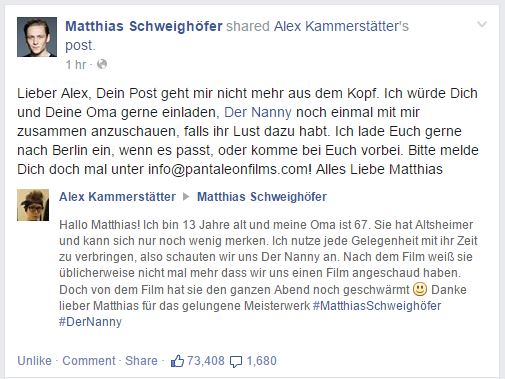The width and height of the screenshot is (505, 379).
Task: Click the thumbs-up likes count icon
Action: (x=177, y=361)
